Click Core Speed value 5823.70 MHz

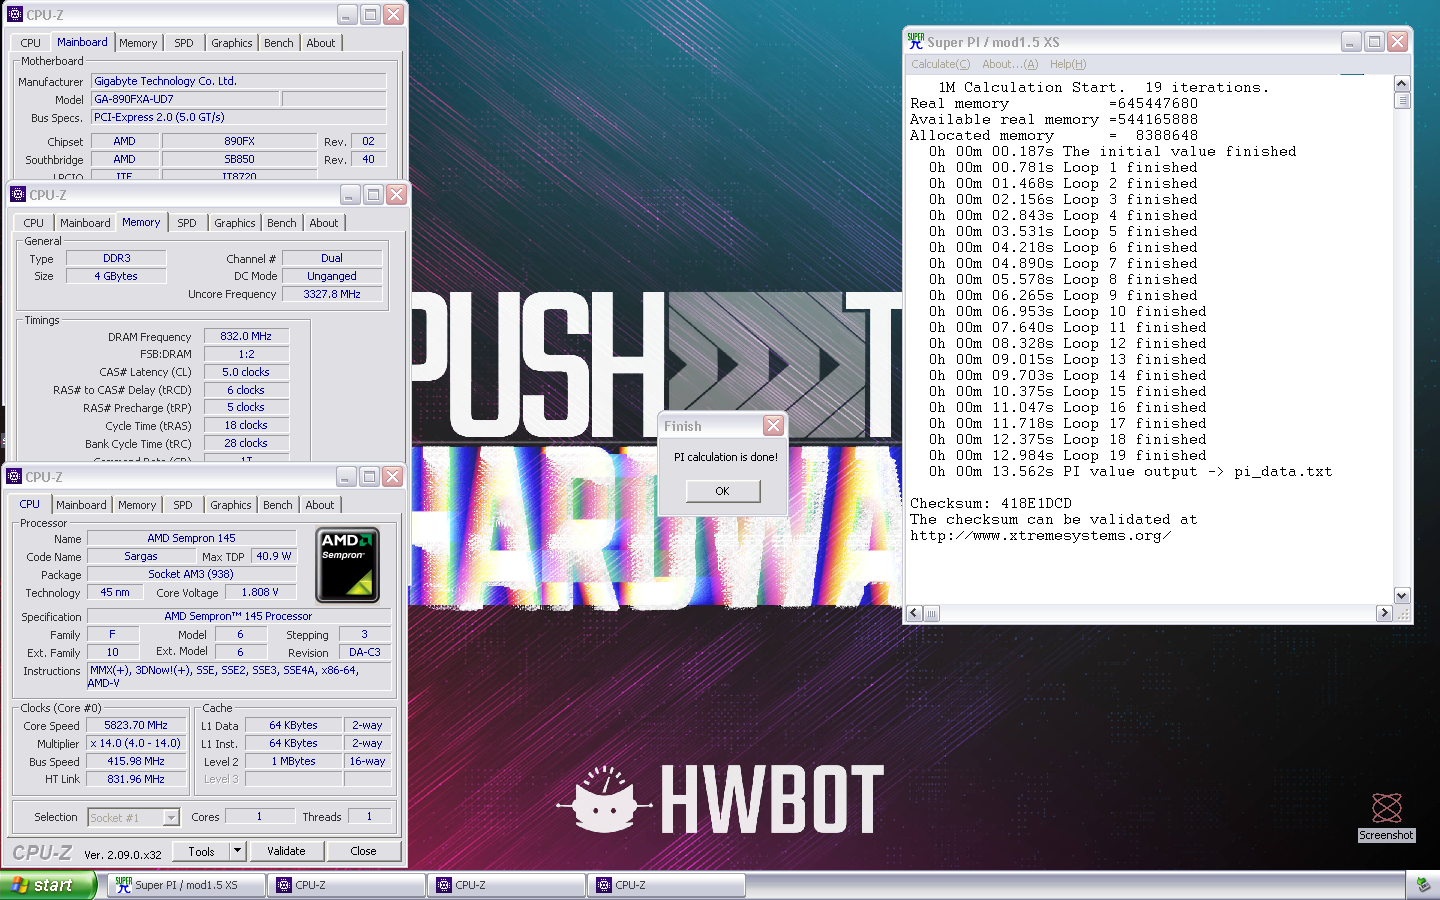[x=136, y=725]
